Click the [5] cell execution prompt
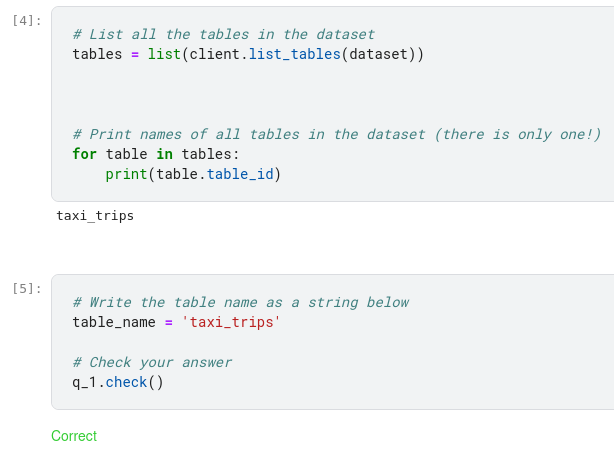The height and width of the screenshot is (455, 614). (x=28, y=288)
